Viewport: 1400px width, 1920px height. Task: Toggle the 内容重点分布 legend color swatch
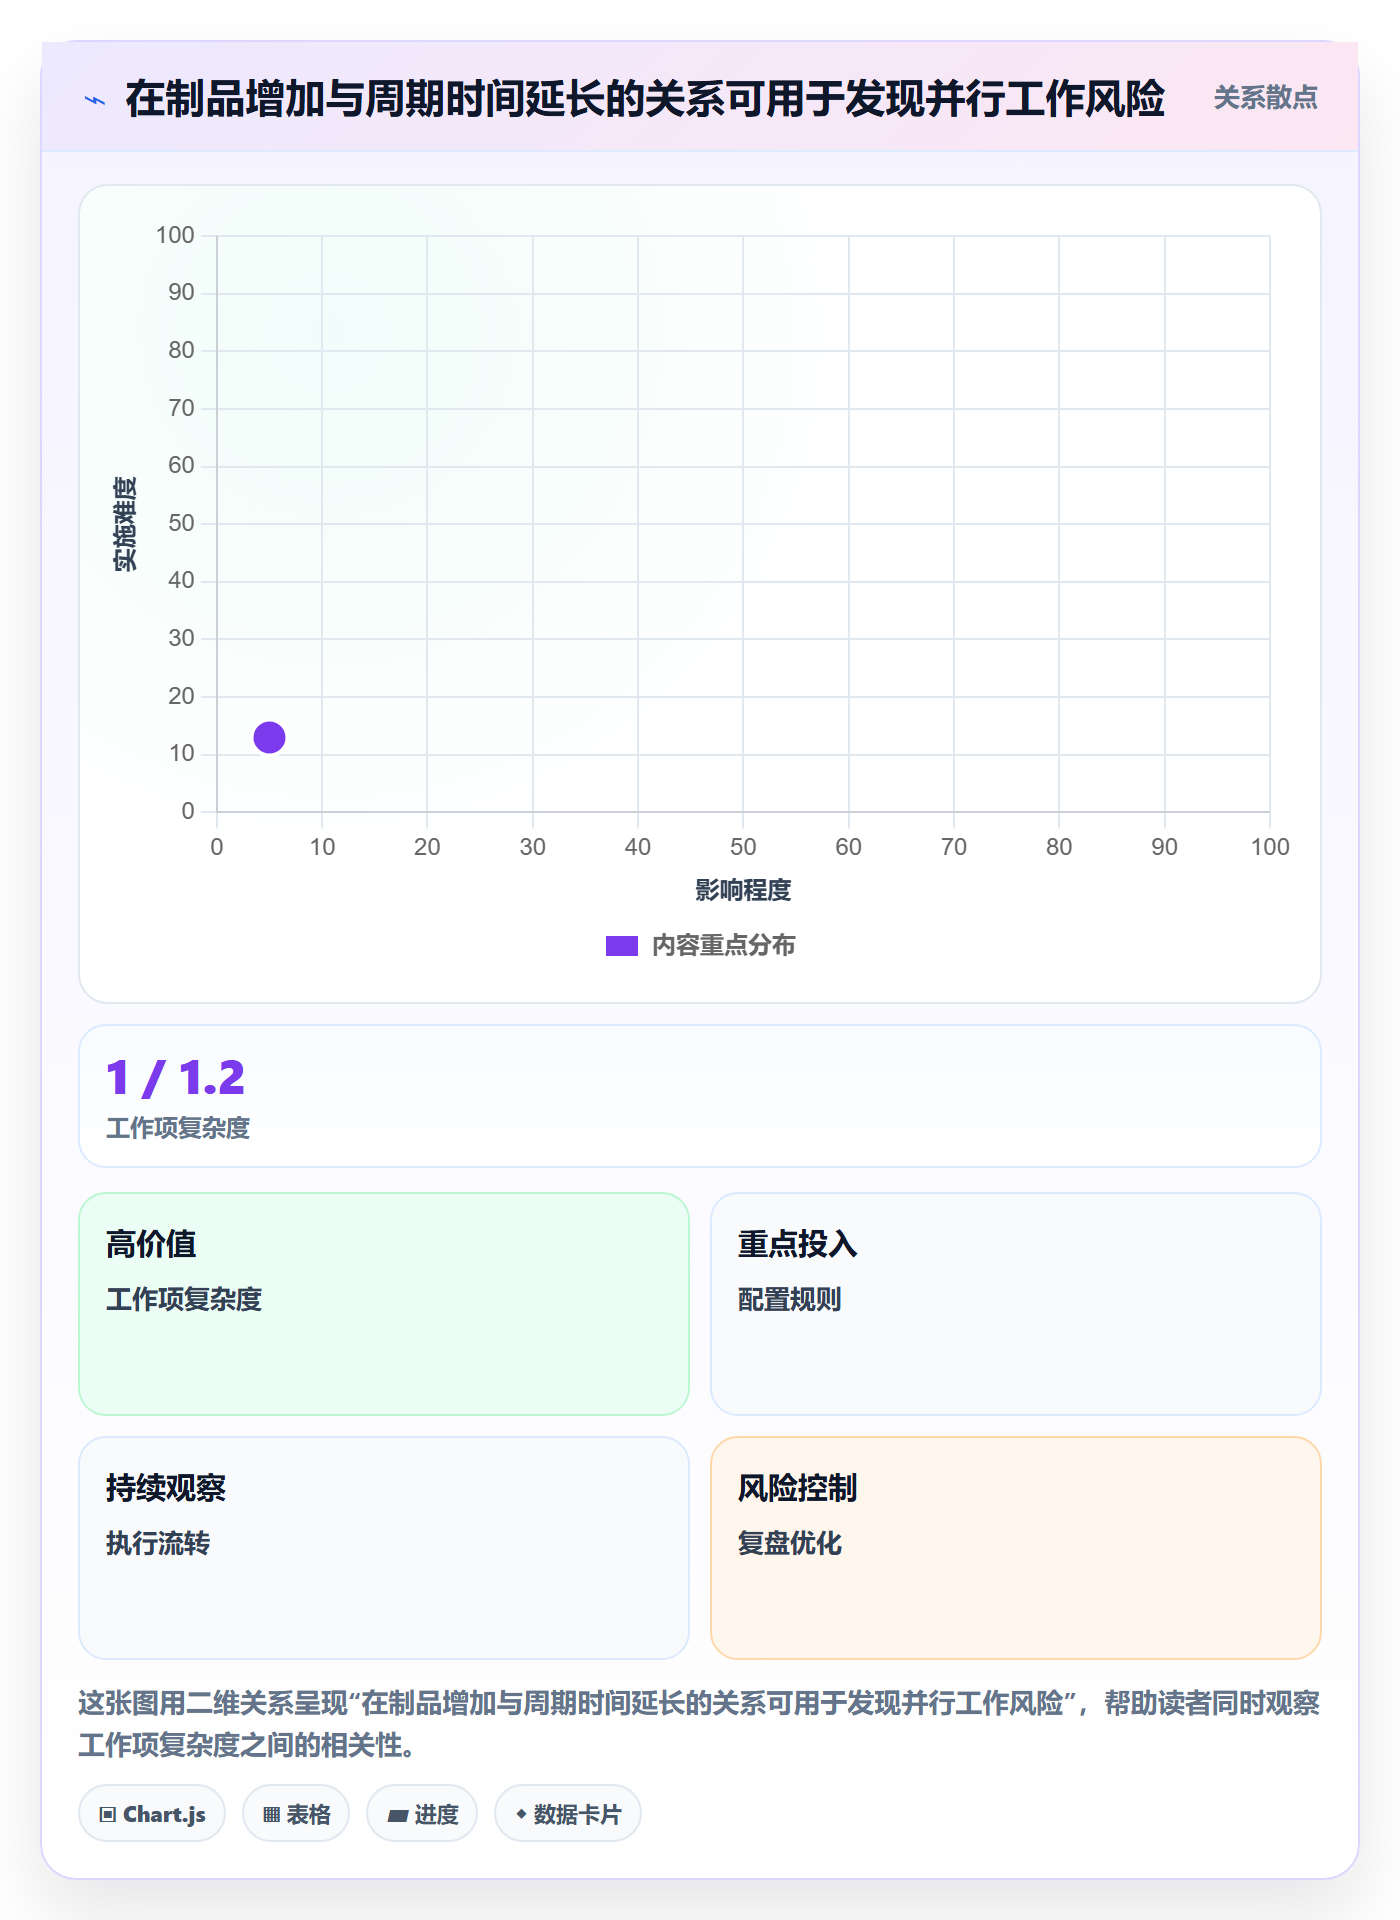click(621, 946)
